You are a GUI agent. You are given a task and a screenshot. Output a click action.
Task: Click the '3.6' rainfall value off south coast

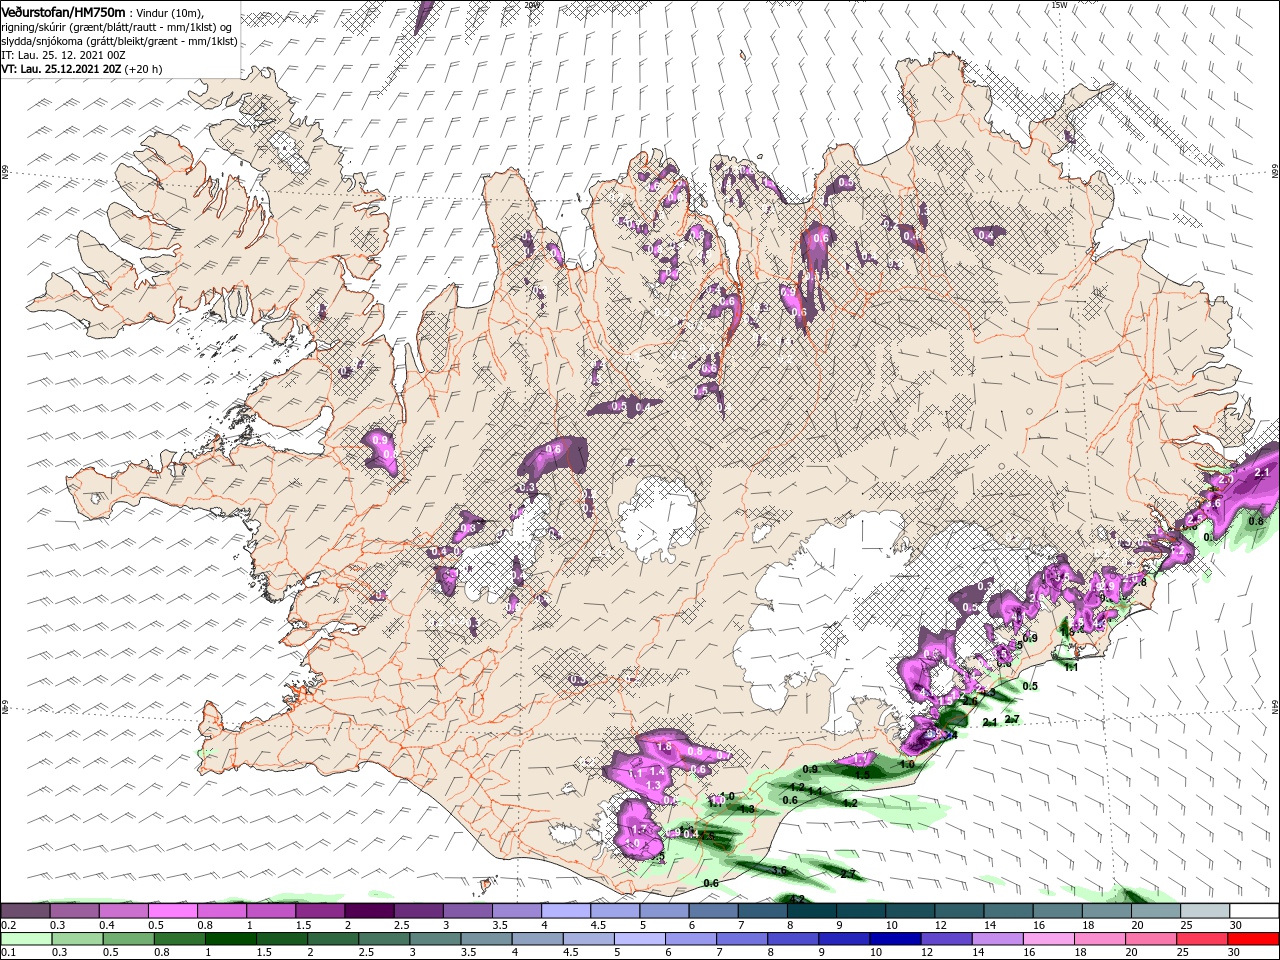point(779,872)
